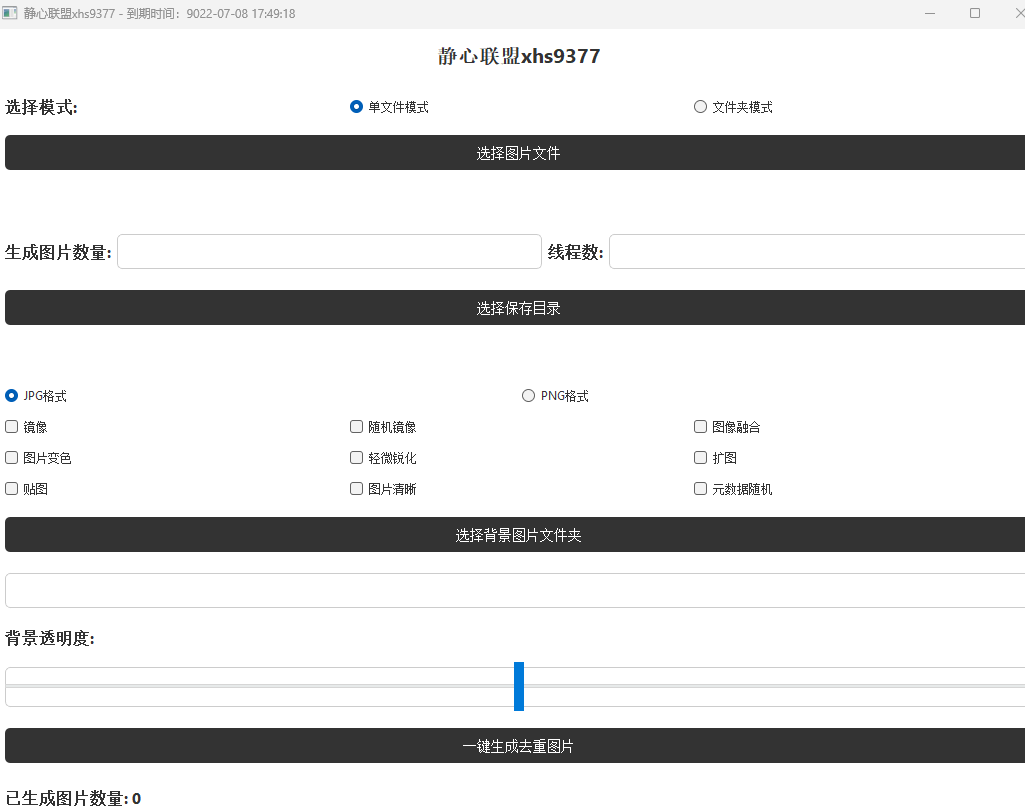Click the 线程数 input field
The height and width of the screenshot is (812, 1025).
click(x=816, y=252)
